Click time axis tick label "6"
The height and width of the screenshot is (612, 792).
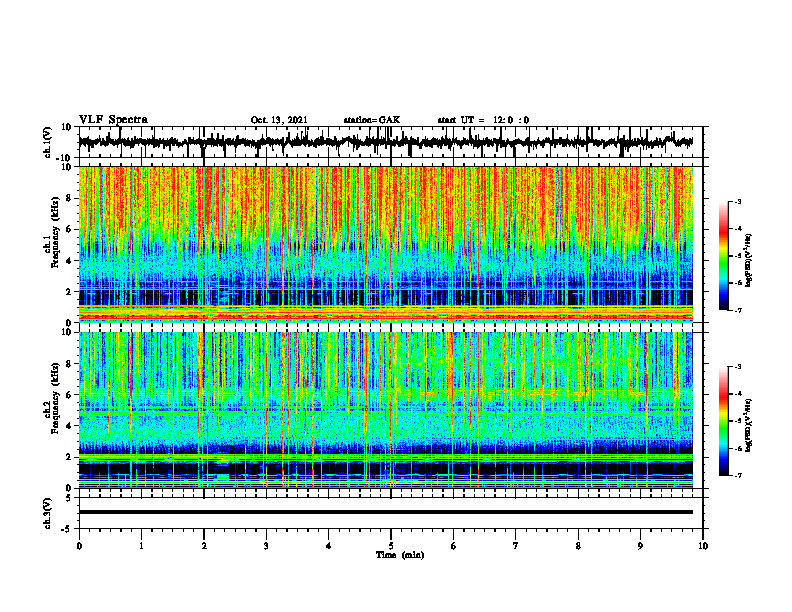point(454,546)
